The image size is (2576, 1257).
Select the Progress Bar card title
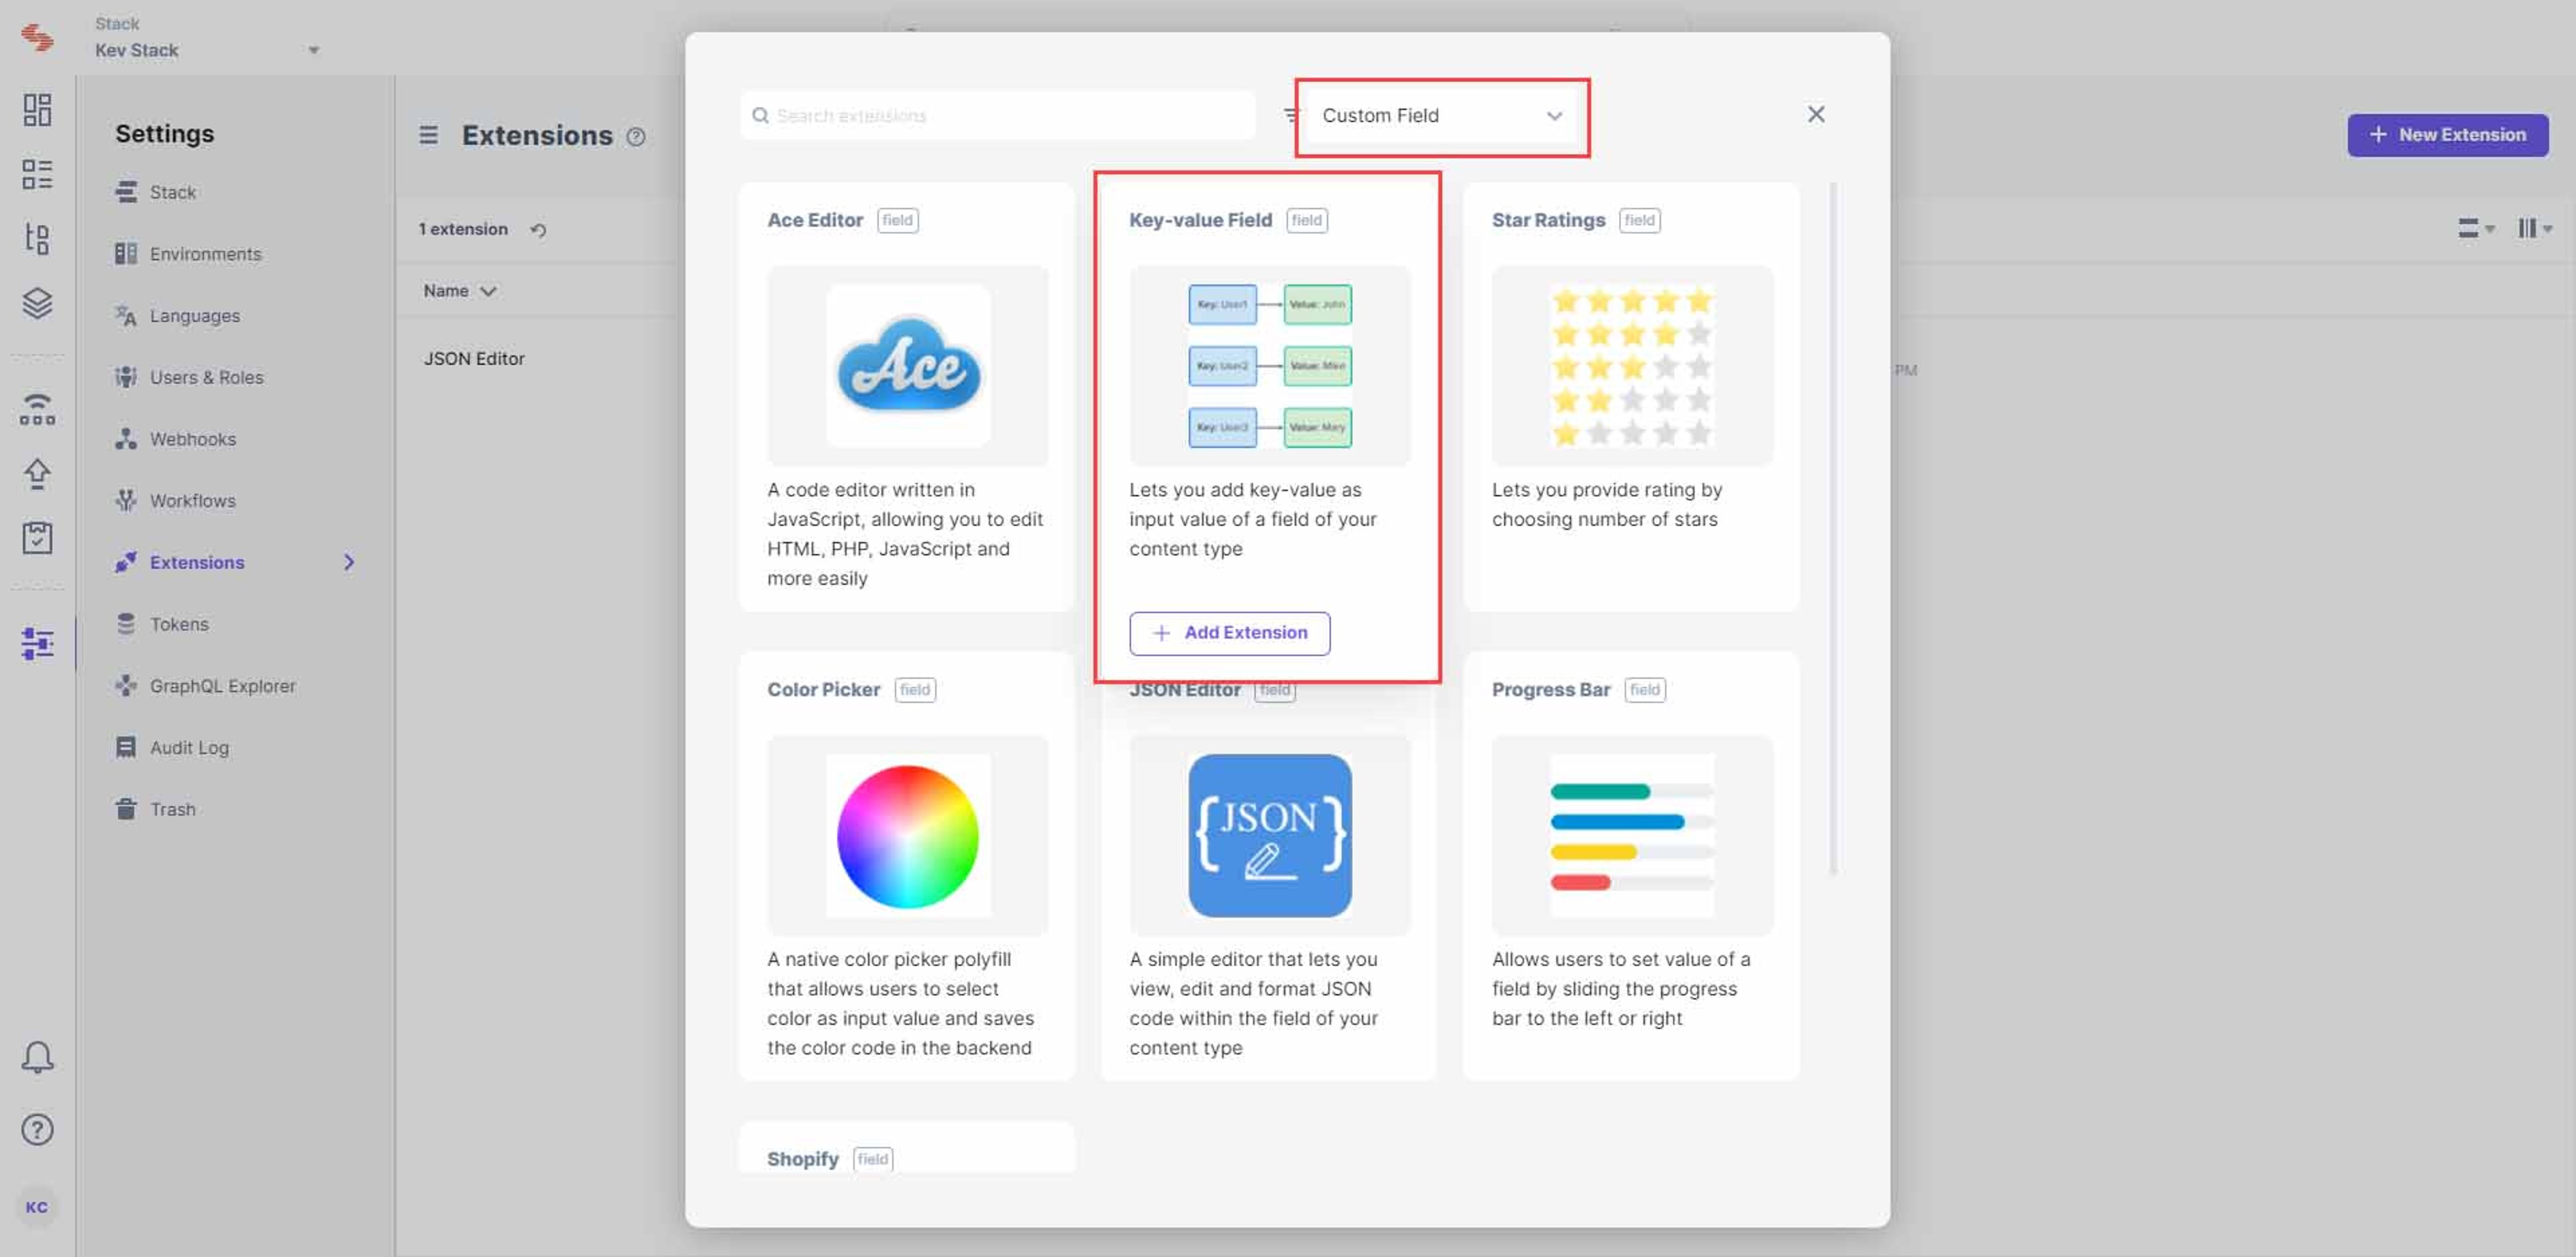point(1551,689)
